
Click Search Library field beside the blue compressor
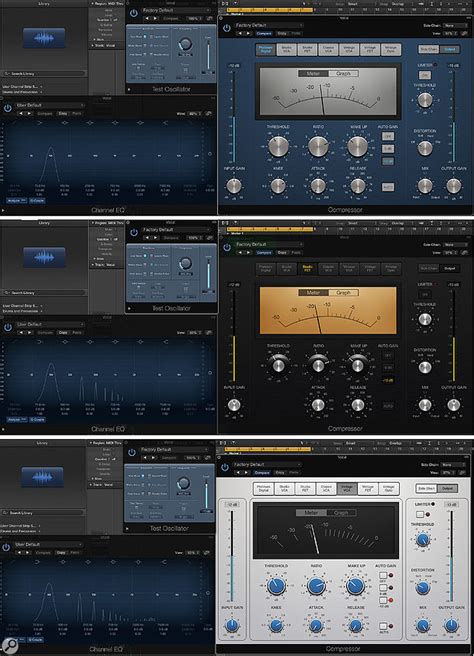click(x=44, y=74)
